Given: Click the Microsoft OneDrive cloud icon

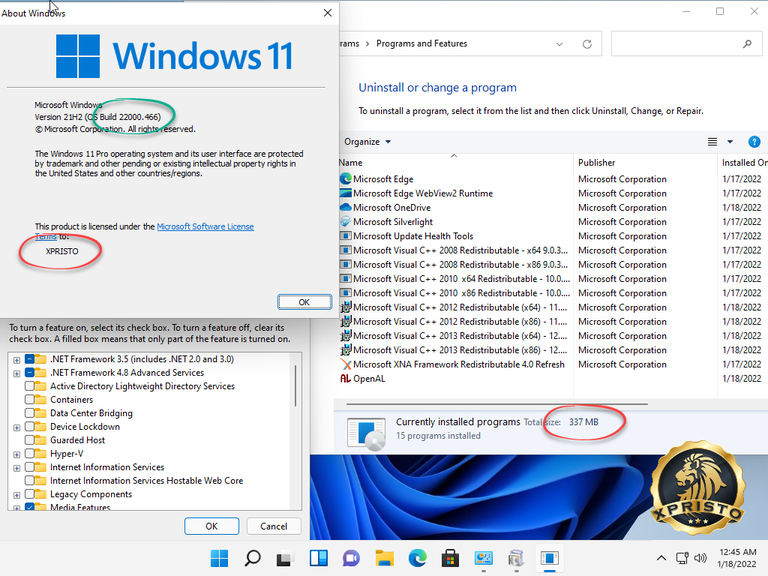Looking at the screenshot, I should tap(346, 207).
